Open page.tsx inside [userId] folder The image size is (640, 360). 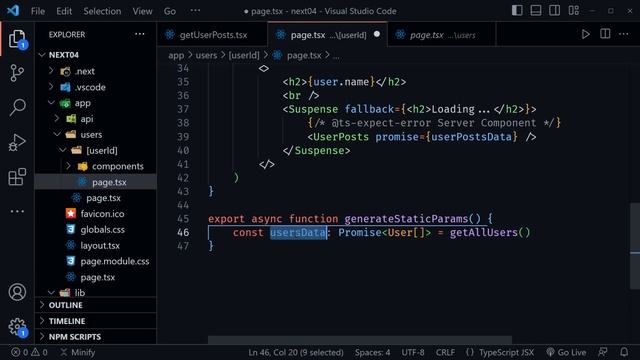click(x=96, y=182)
